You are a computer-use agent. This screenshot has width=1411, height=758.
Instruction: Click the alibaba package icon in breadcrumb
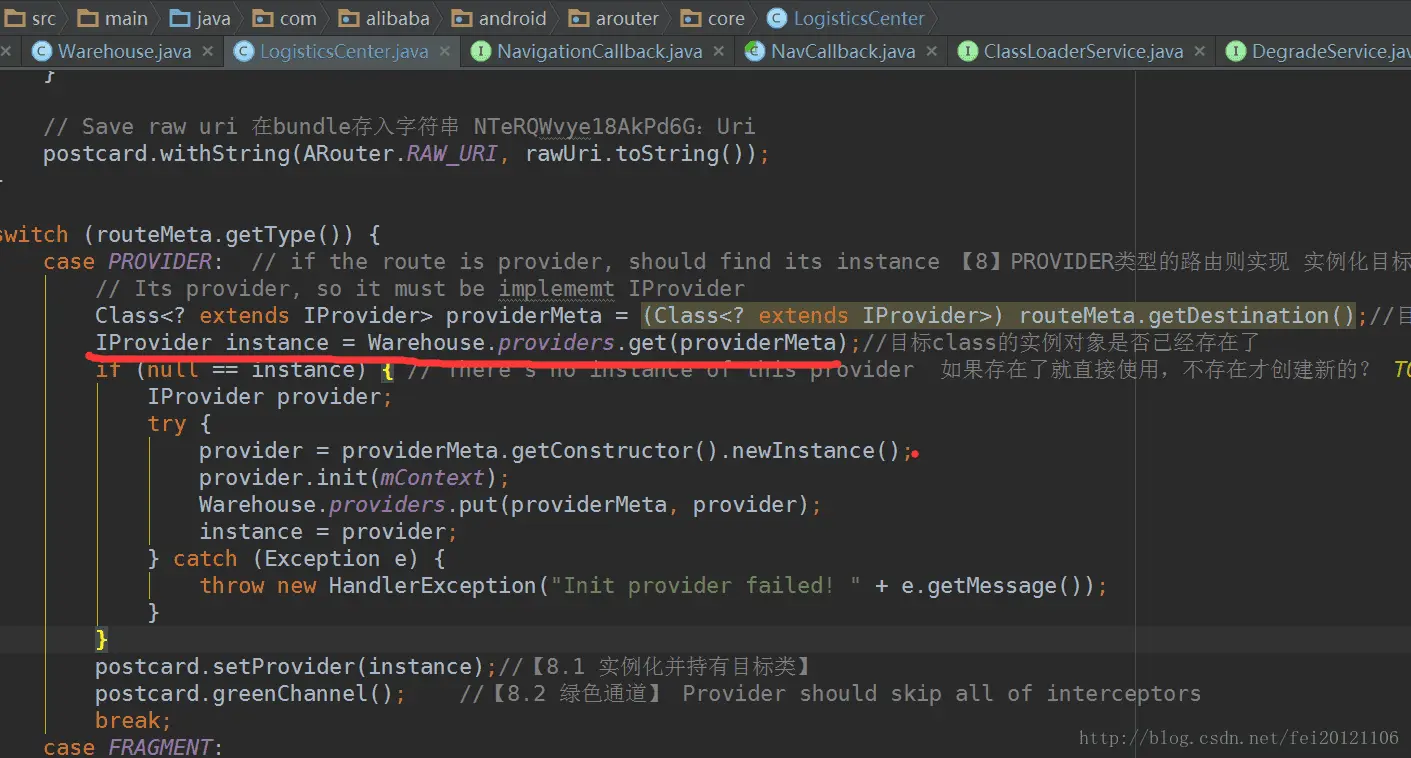(348, 18)
